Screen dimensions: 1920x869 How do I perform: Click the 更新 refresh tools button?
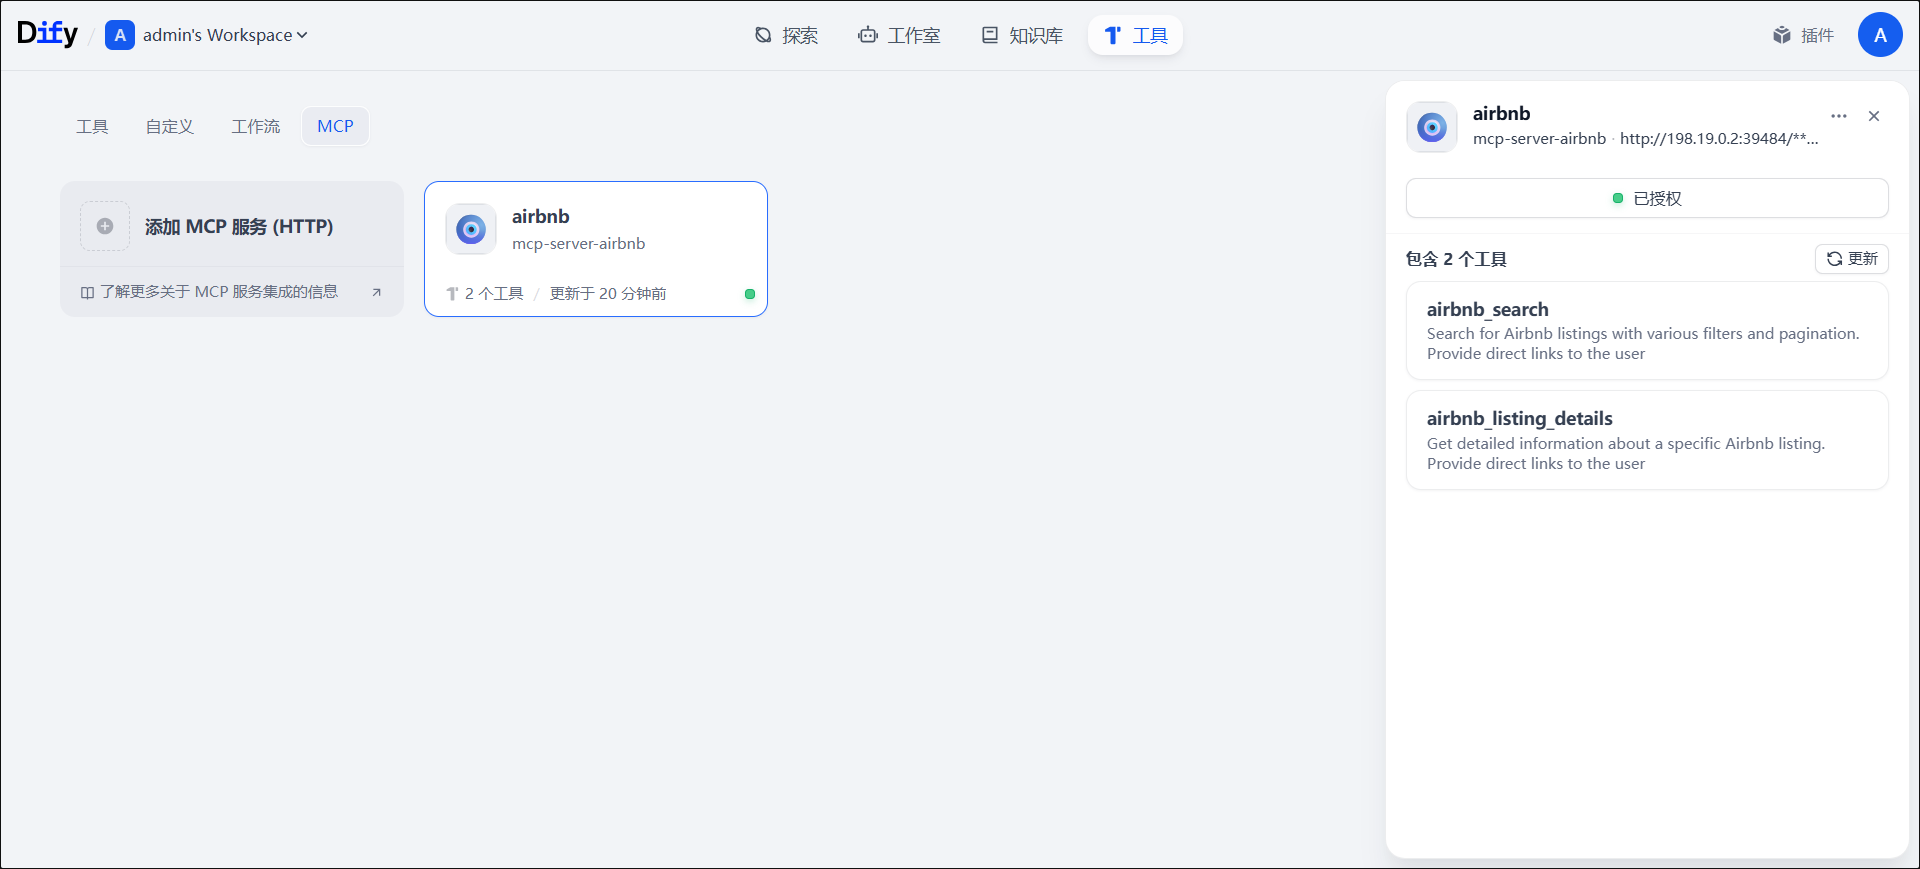(x=1852, y=259)
